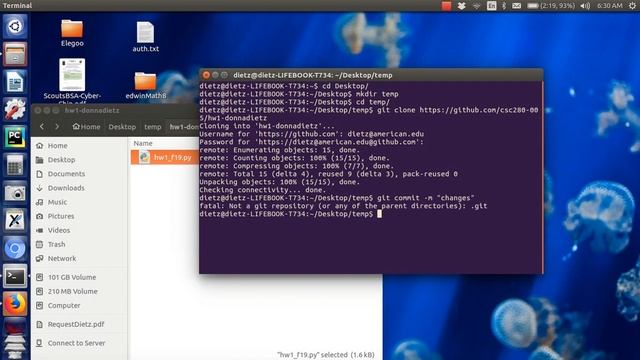This screenshot has width=640, height=360.
Task: Open Pictures in Files sidebar
Action: tap(80, 216)
